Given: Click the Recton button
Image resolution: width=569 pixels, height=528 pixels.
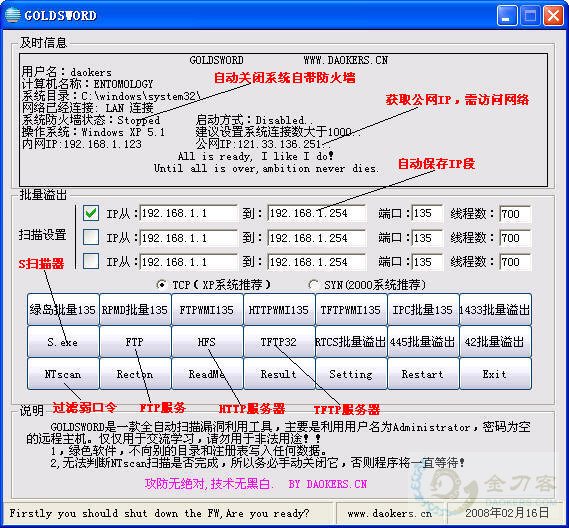Looking at the screenshot, I should pos(135,374).
